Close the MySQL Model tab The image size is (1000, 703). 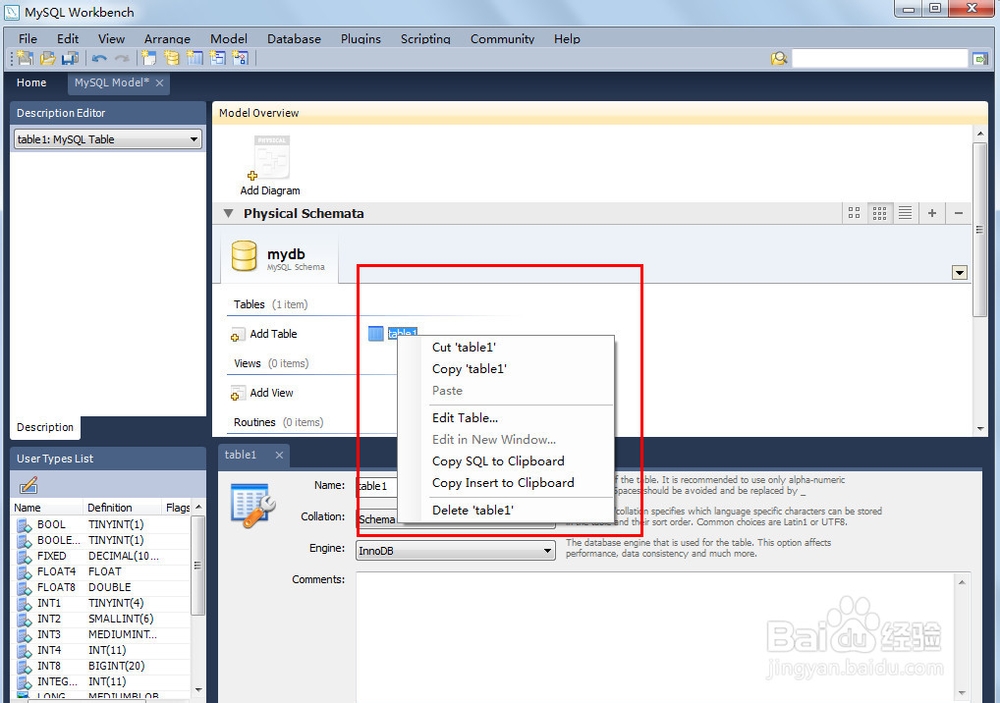[x=159, y=83]
